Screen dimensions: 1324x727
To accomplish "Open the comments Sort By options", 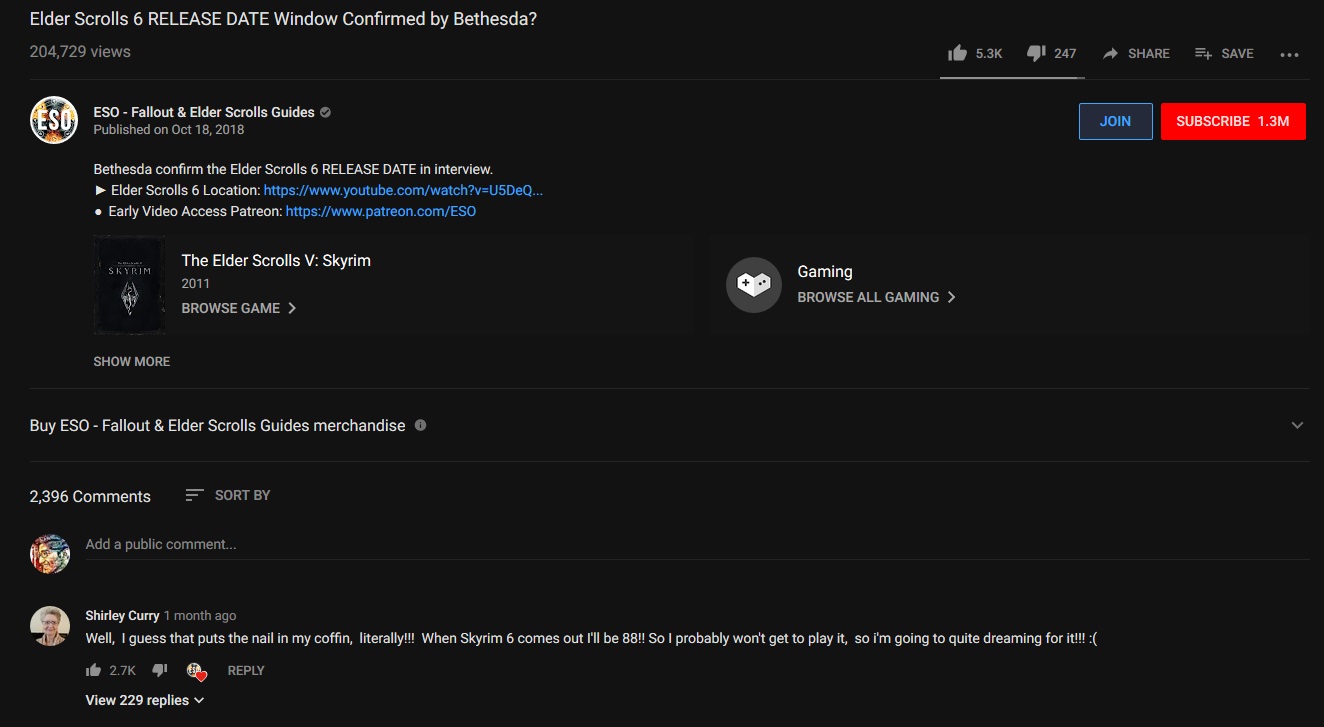I will [x=228, y=494].
